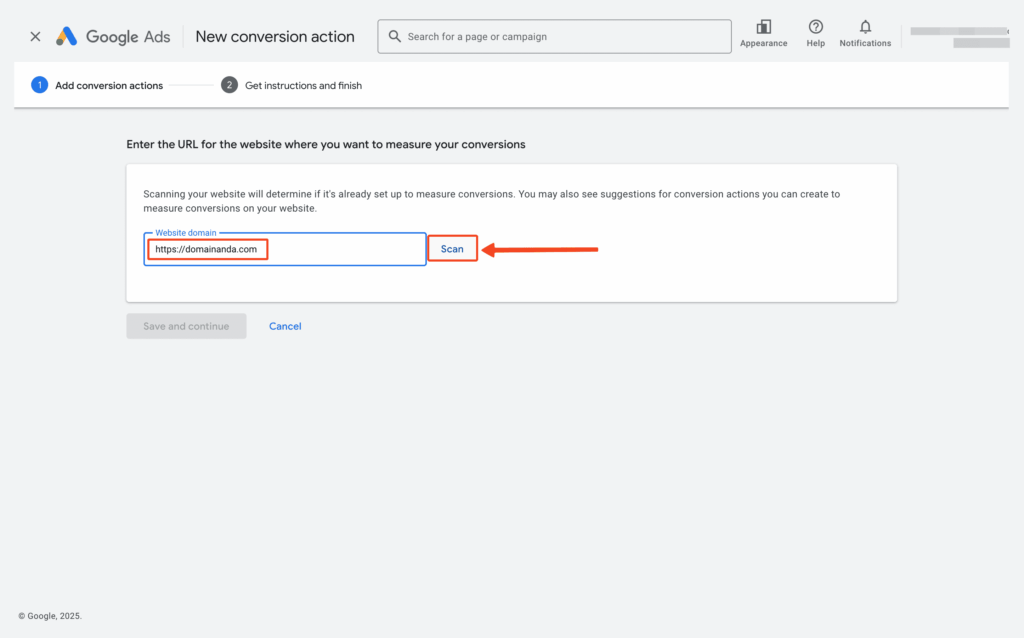This screenshot has height=638, width=1024.
Task: Click step 2 circle icon
Action: click(x=229, y=85)
